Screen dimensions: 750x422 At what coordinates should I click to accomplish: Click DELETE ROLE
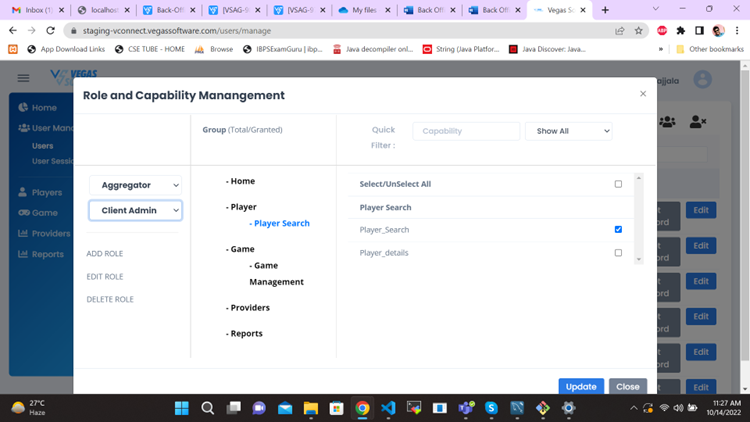(110, 300)
